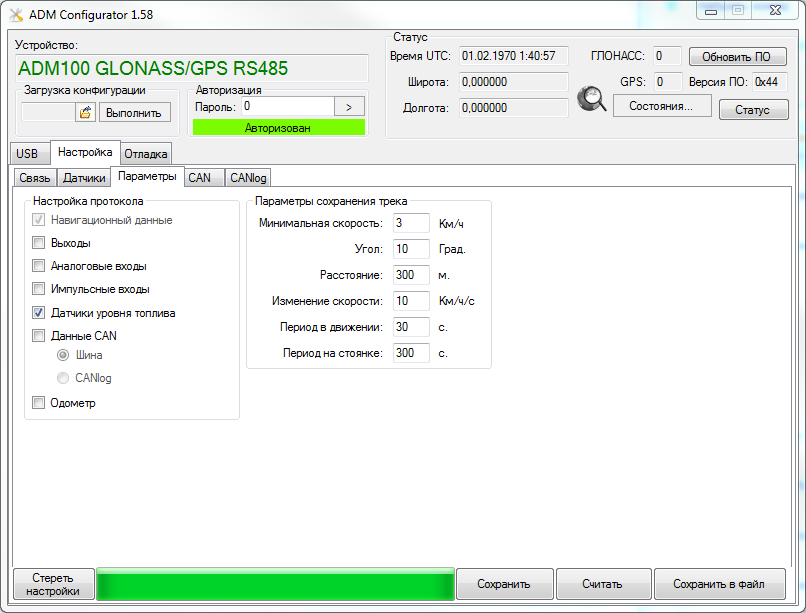Click the Статус button
Viewport: 806px width, 613px height.
[x=753, y=109]
